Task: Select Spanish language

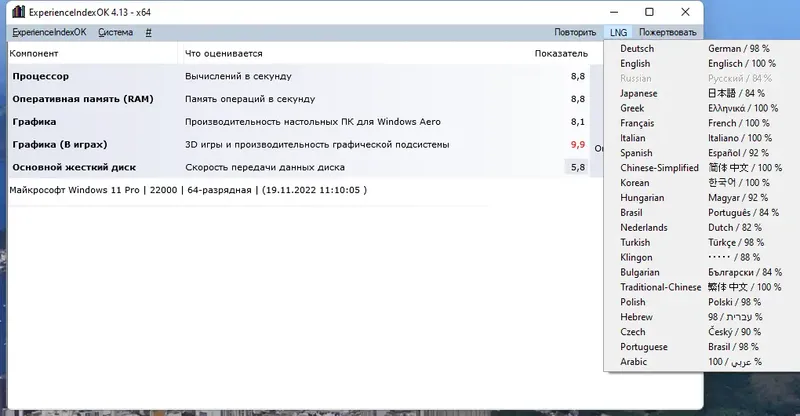Action: click(x=702, y=153)
